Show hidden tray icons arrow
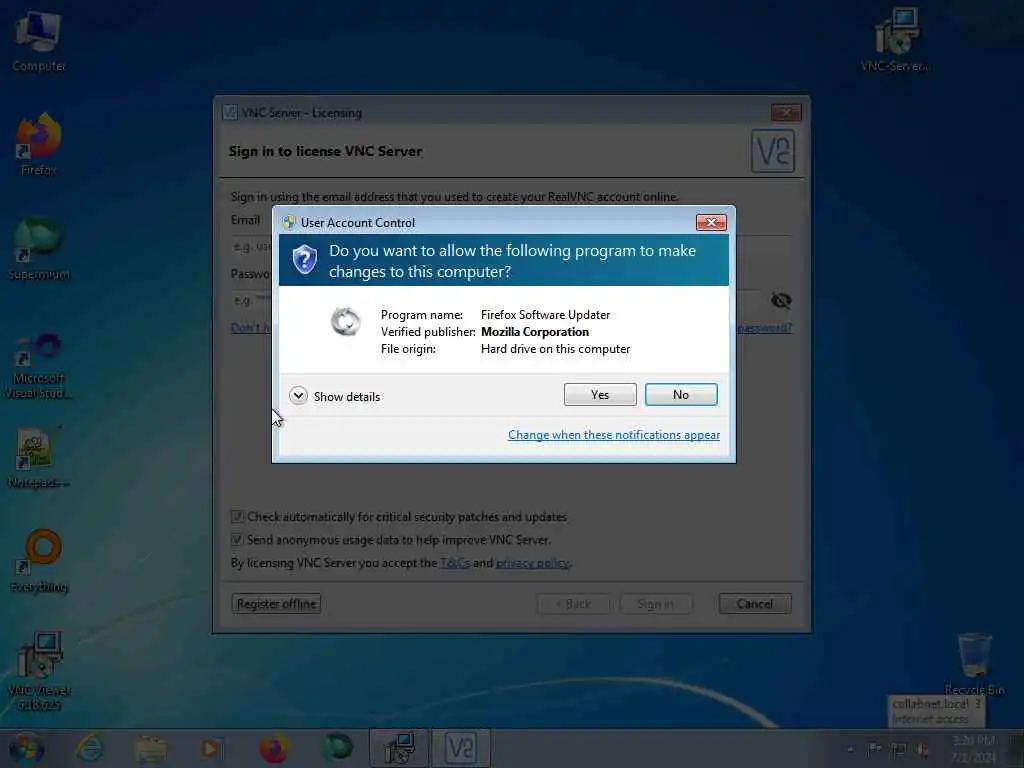Image resolution: width=1024 pixels, height=768 pixels. click(x=850, y=749)
